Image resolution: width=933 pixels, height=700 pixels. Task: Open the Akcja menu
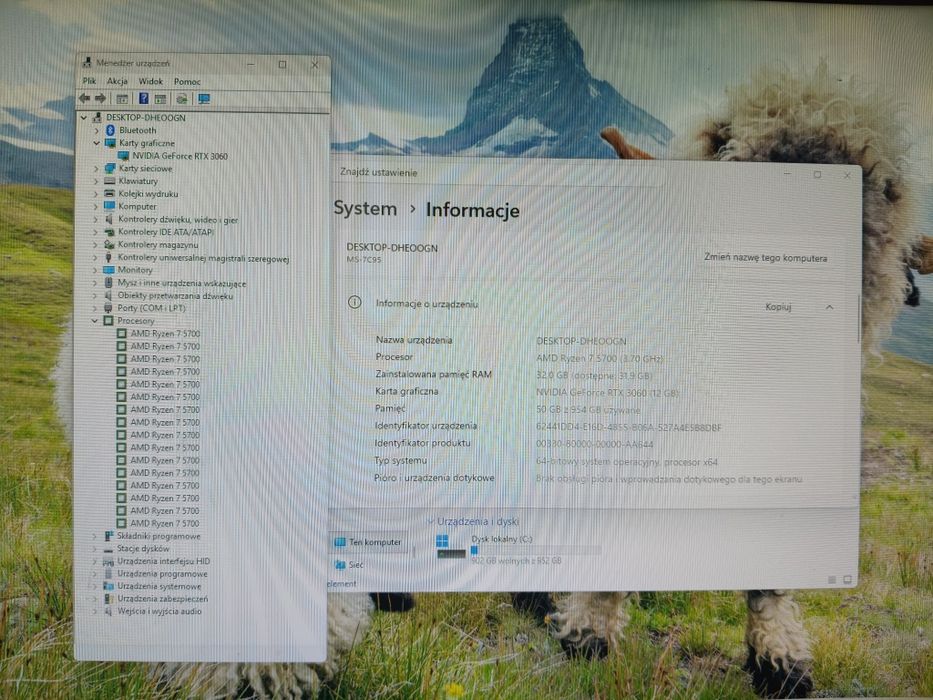(x=117, y=81)
